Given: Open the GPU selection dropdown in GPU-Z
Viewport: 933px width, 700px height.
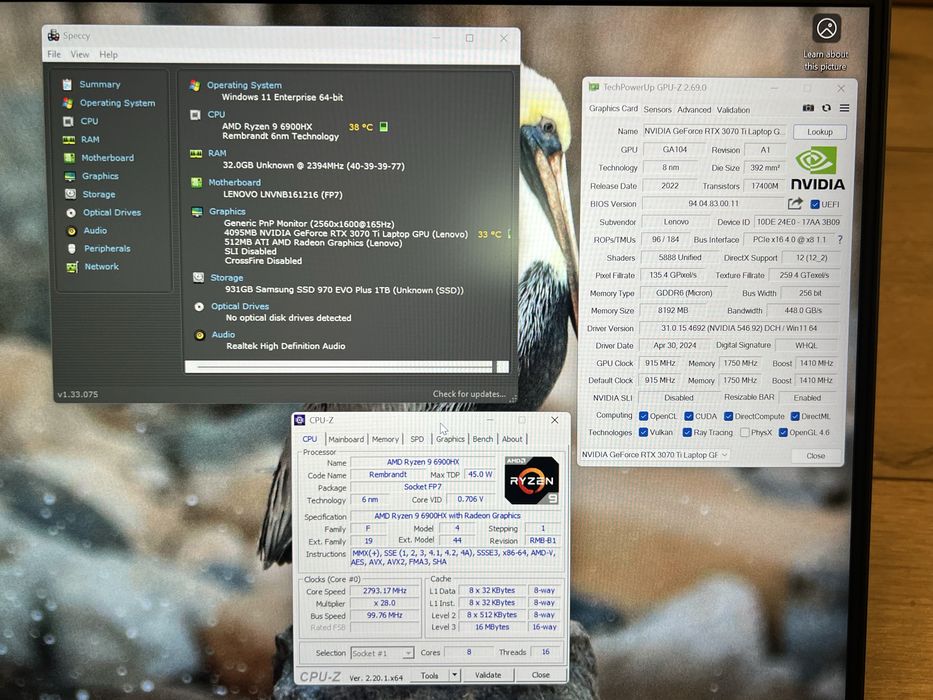Looking at the screenshot, I should [x=655, y=455].
